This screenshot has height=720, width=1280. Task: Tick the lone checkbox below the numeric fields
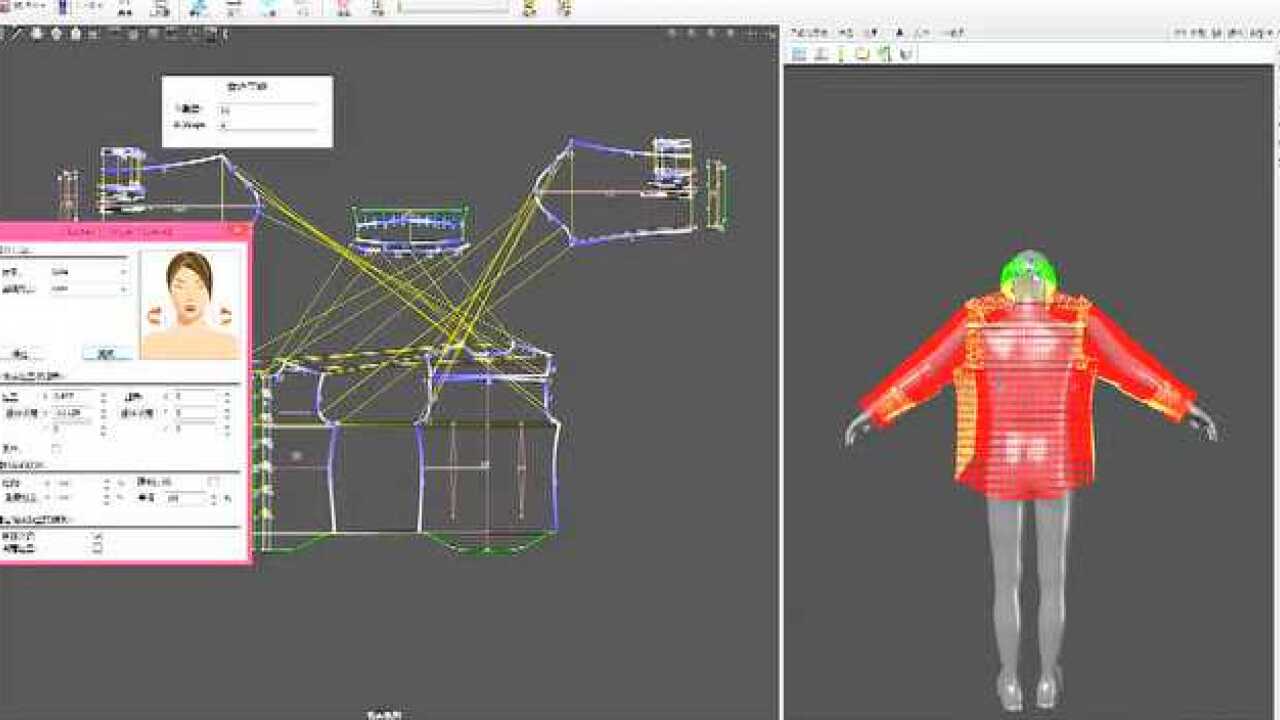pos(56,448)
